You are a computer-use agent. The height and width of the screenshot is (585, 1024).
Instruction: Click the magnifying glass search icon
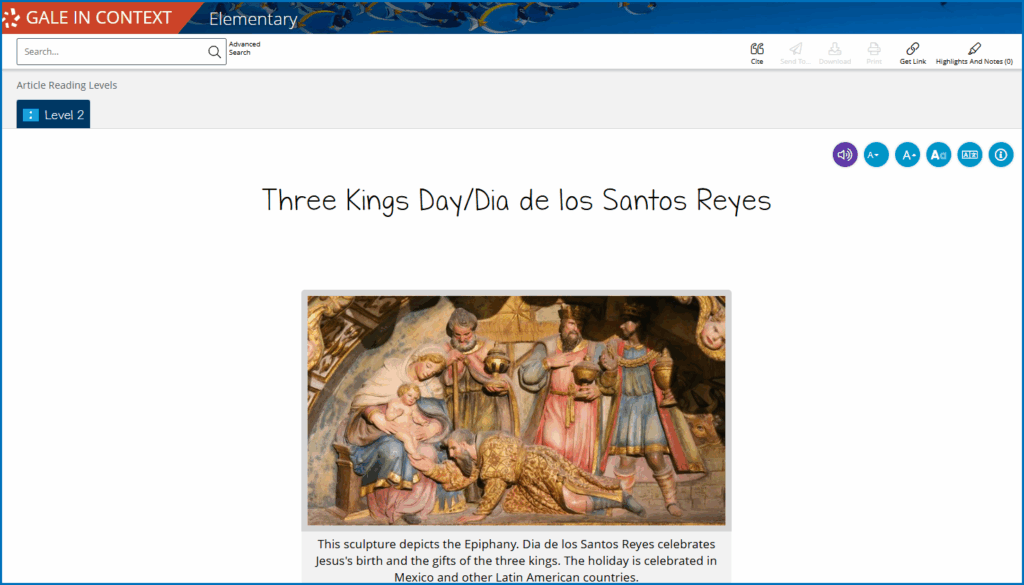[x=214, y=52]
